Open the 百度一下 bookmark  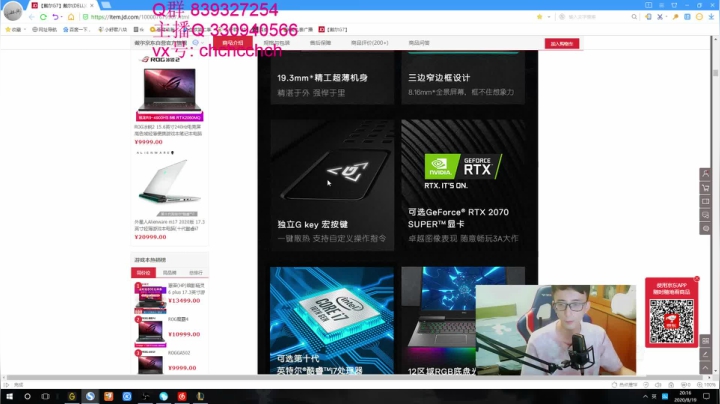(x=76, y=29)
